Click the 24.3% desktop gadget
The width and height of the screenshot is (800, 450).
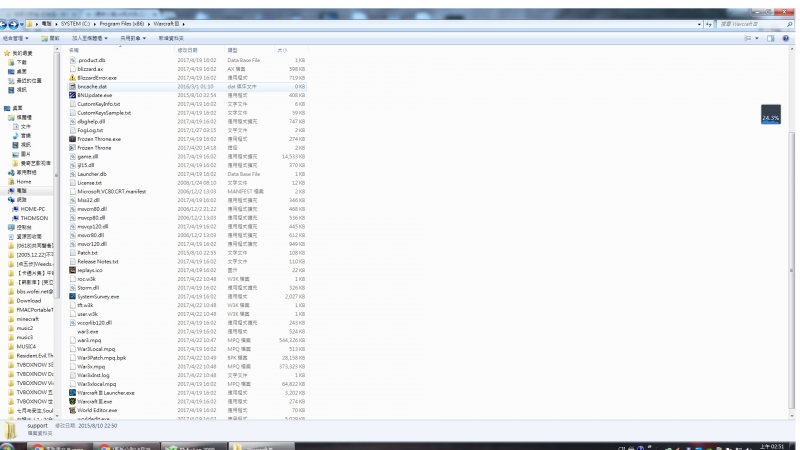(x=770, y=114)
